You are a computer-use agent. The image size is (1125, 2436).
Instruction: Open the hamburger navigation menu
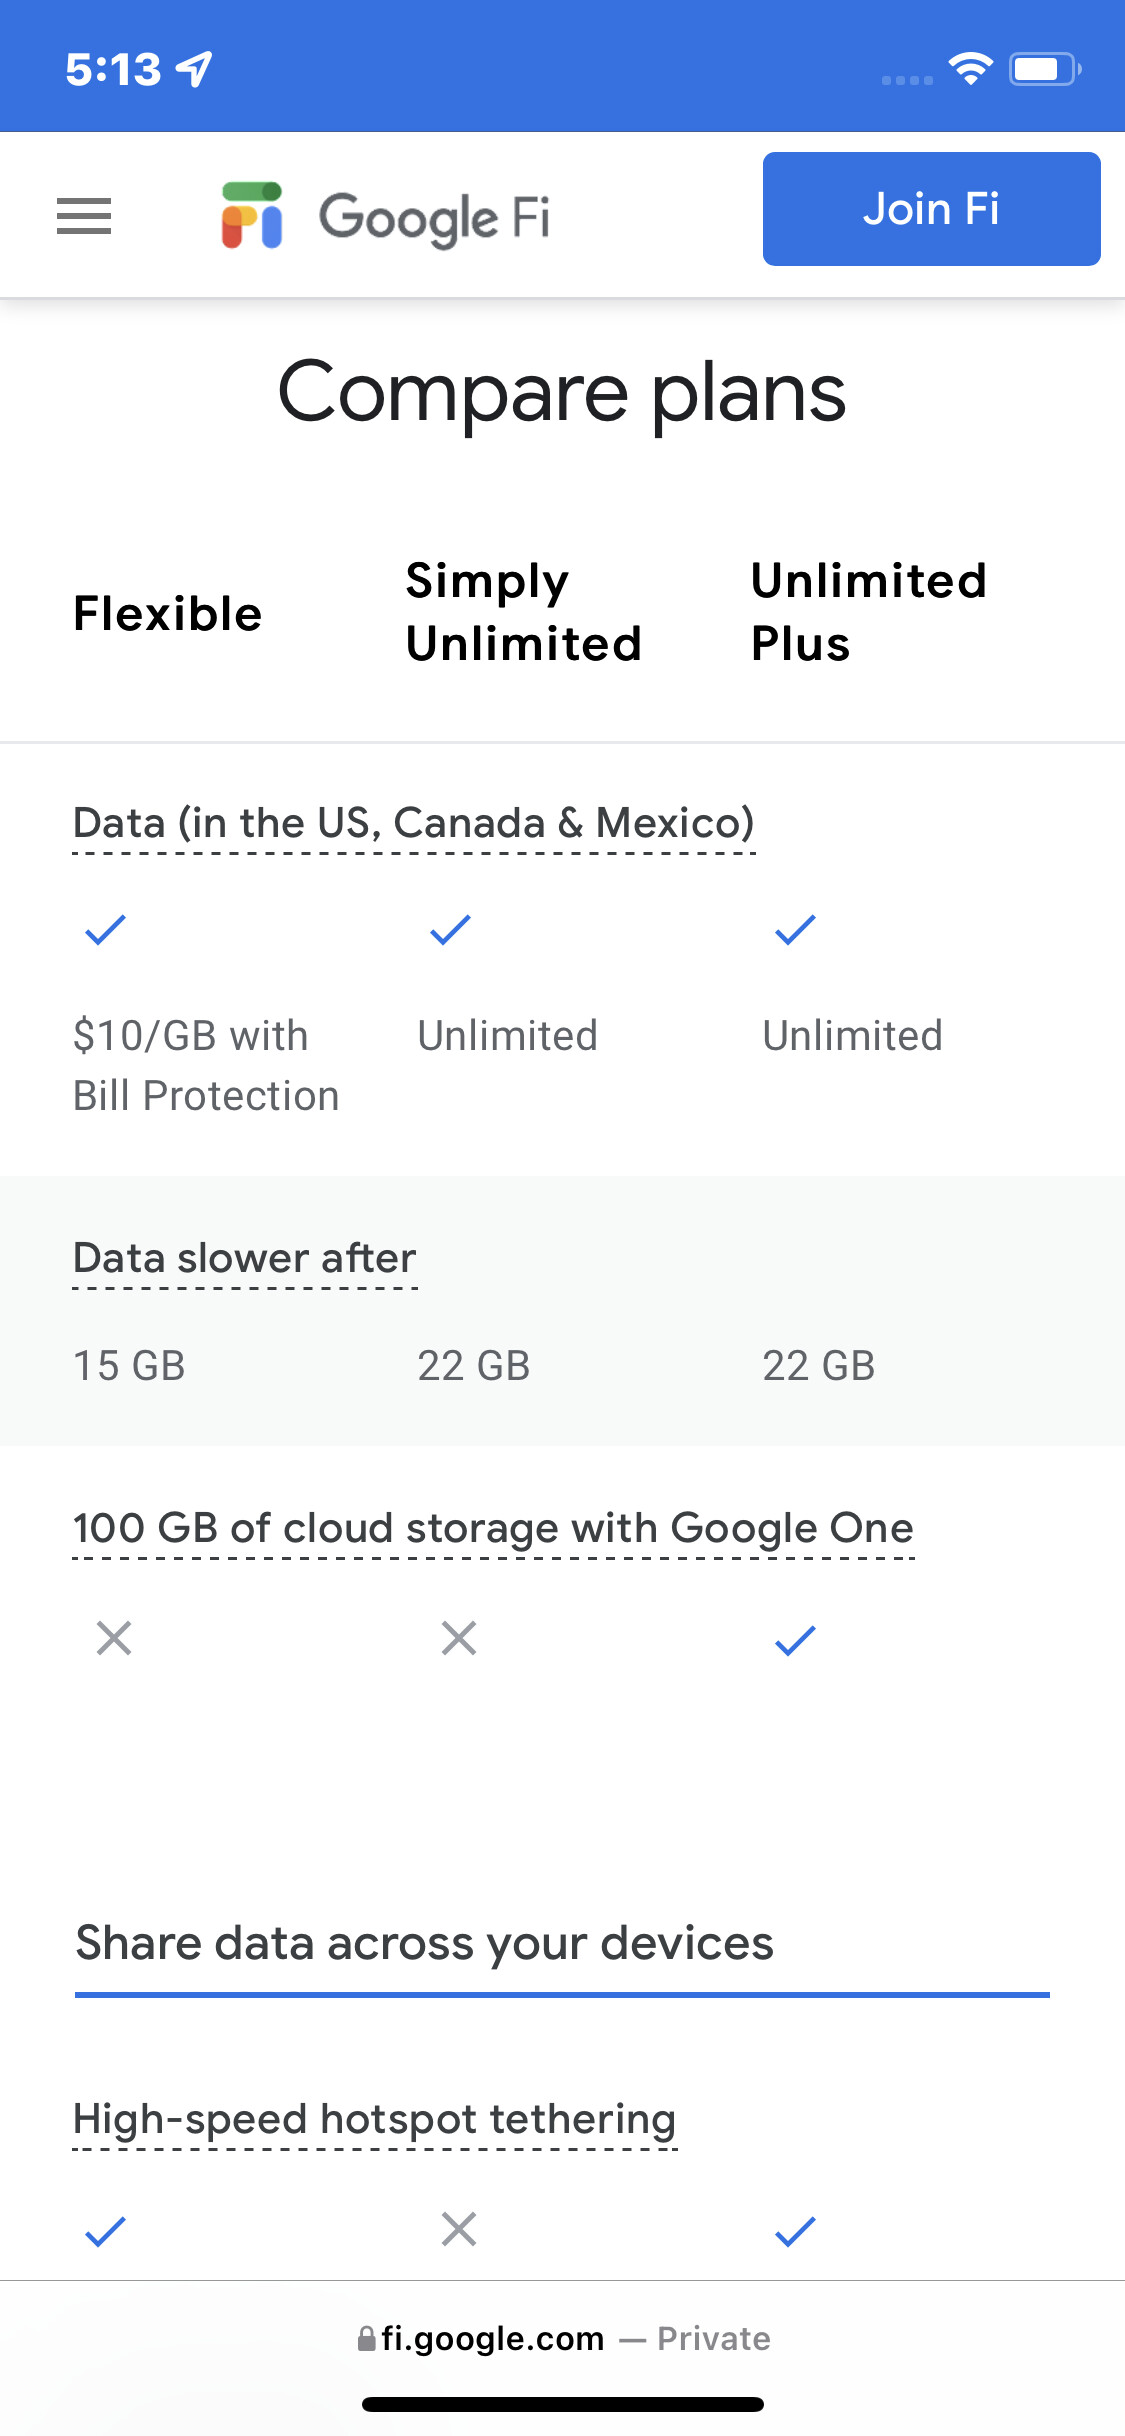[84, 216]
